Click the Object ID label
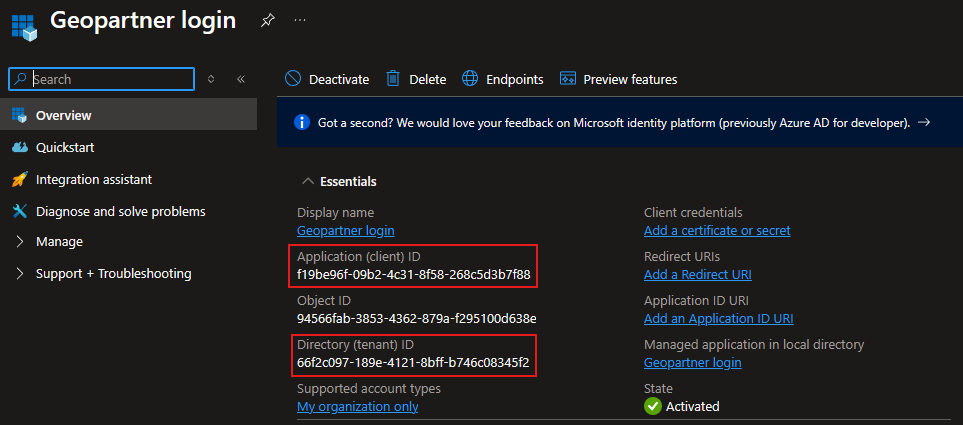The image size is (963, 425). coord(324,300)
